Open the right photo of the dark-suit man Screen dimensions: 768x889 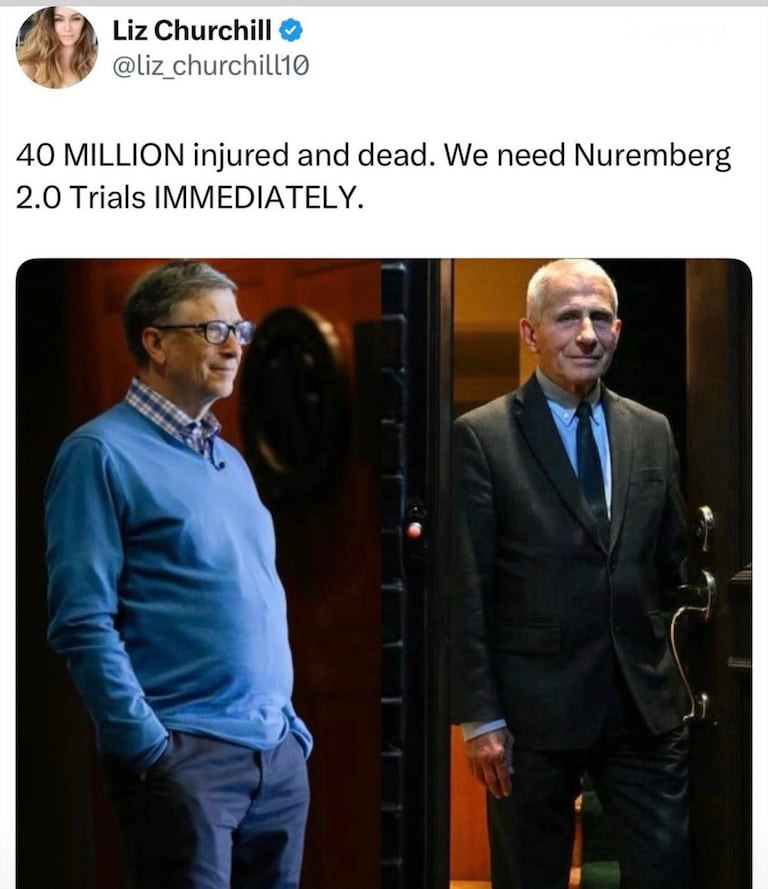click(x=602, y=573)
